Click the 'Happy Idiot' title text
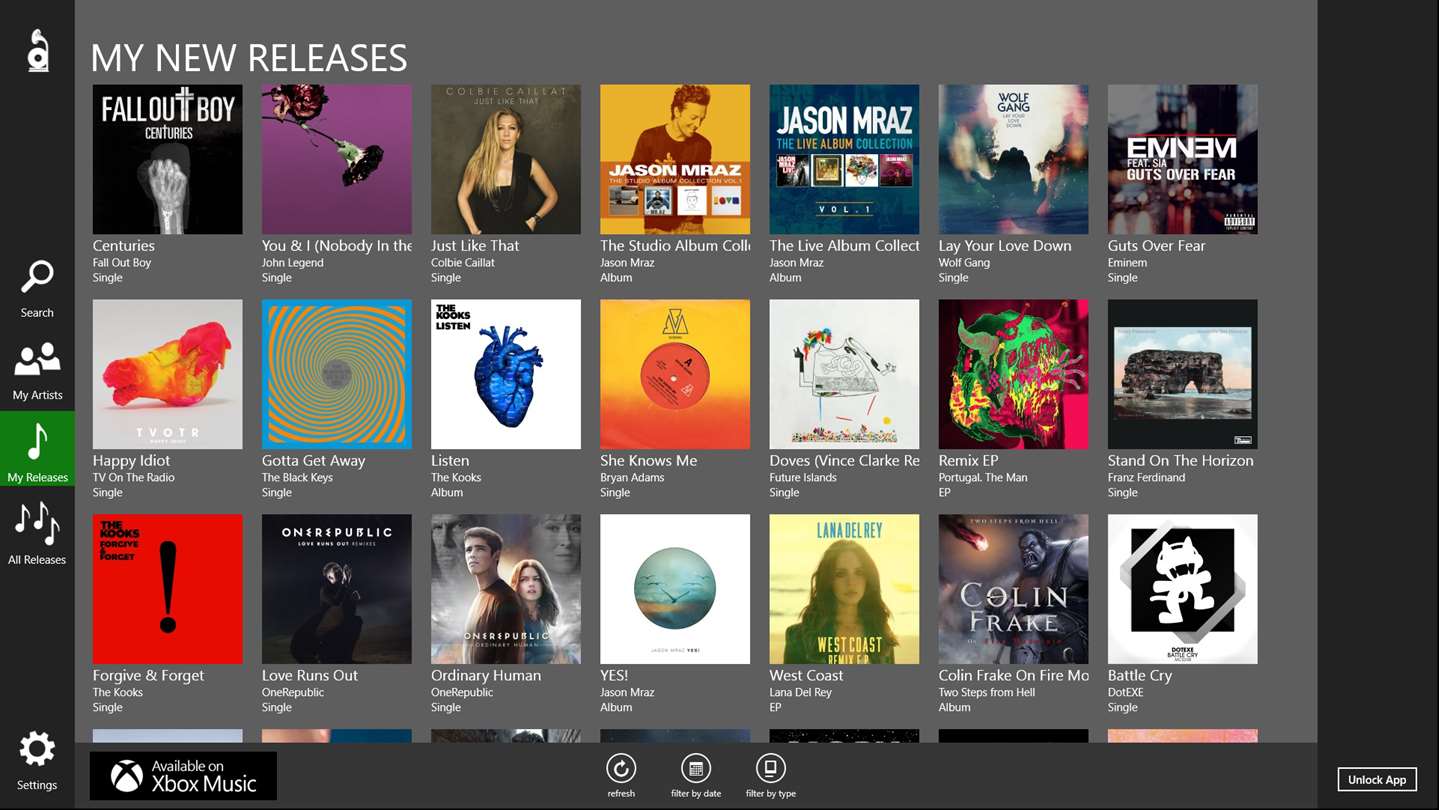 131,461
